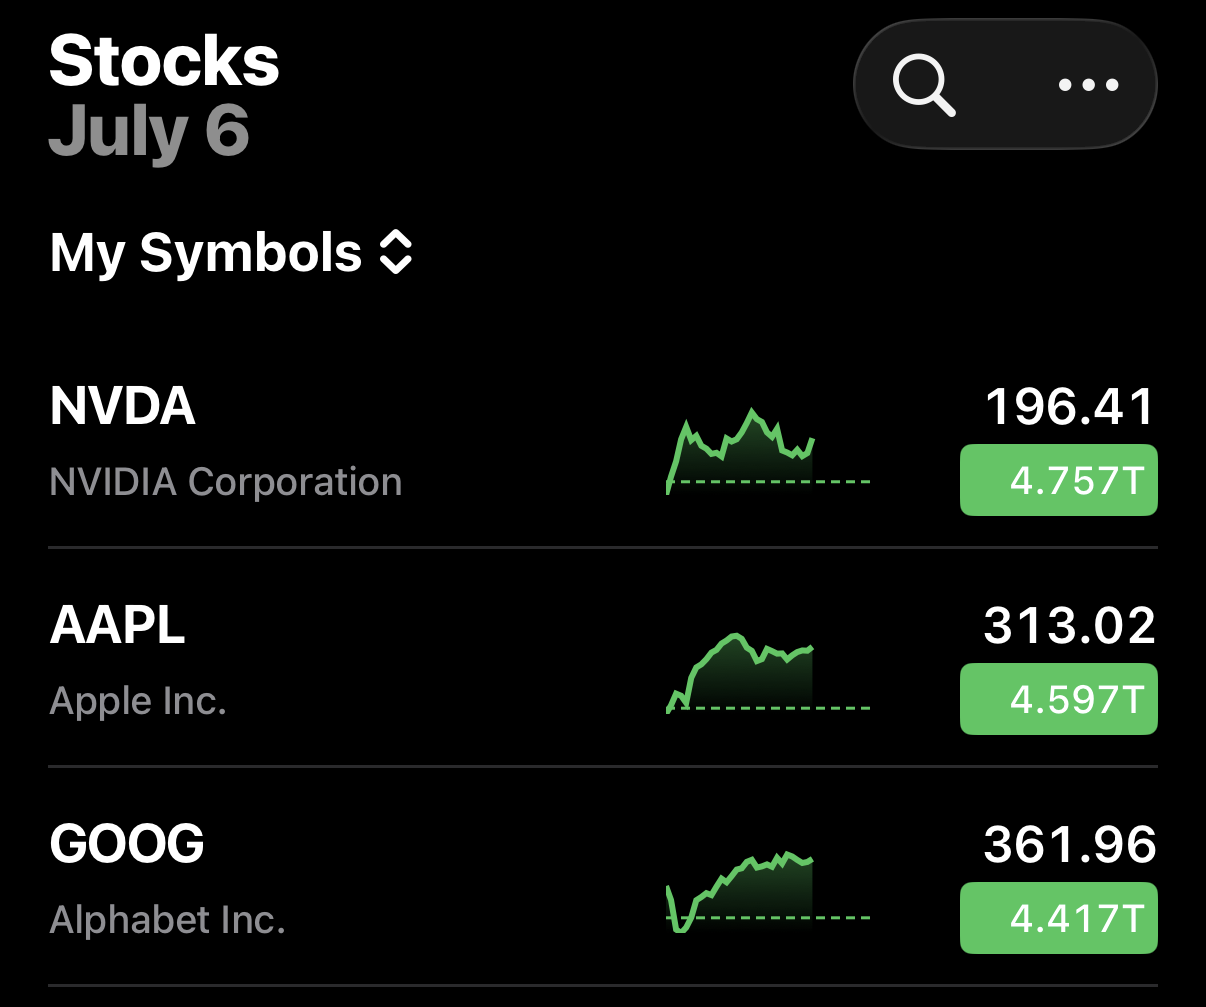The image size is (1206, 1007).
Task: Expand the My Symbols watchlist selector
Action: click(231, 253)
